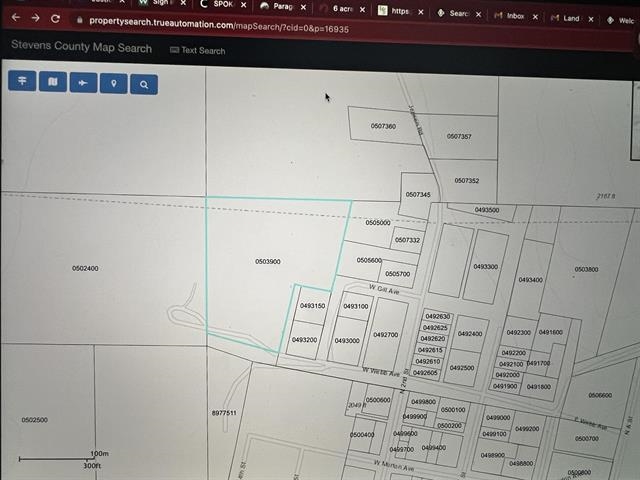Select parcel 0507360 on the map
Viewport: 640px width, 480px height.
[382, 126]
